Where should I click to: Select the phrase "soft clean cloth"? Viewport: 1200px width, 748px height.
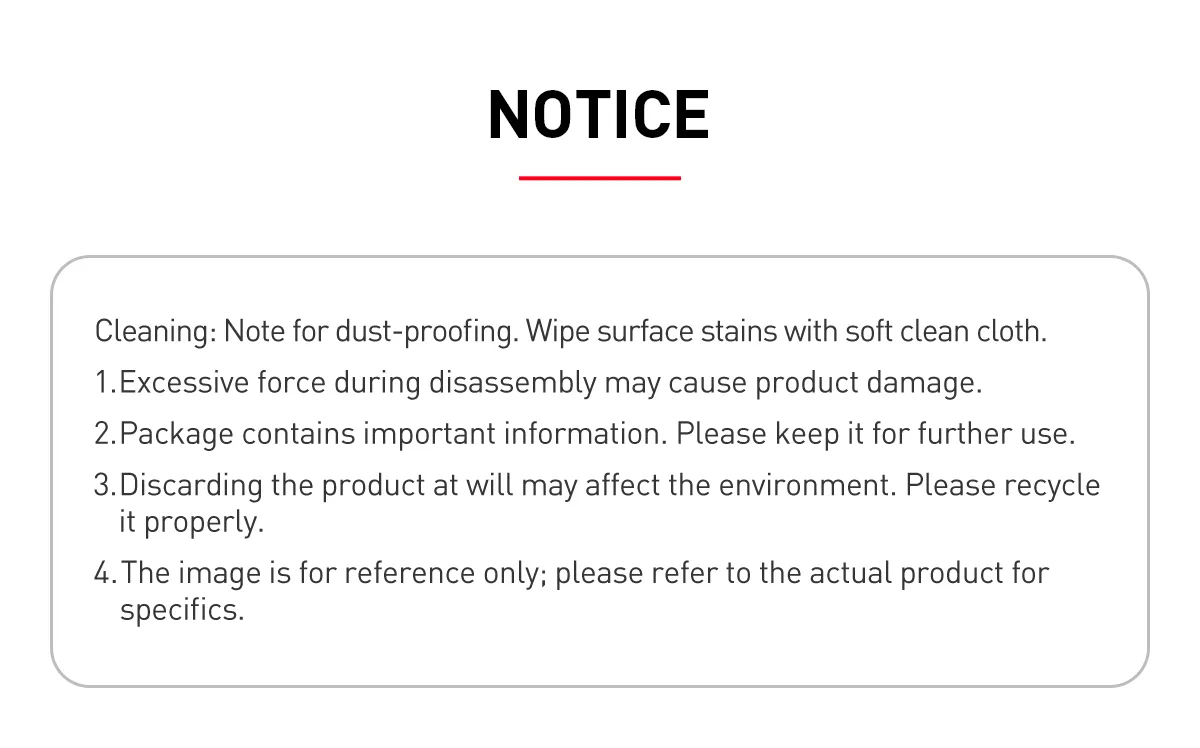[946, 332]
